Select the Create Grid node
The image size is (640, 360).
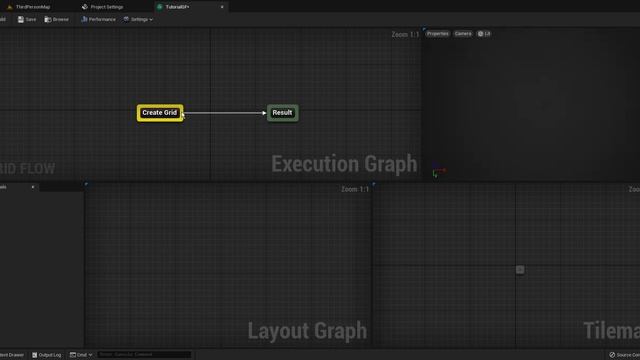tap(160, 113)
